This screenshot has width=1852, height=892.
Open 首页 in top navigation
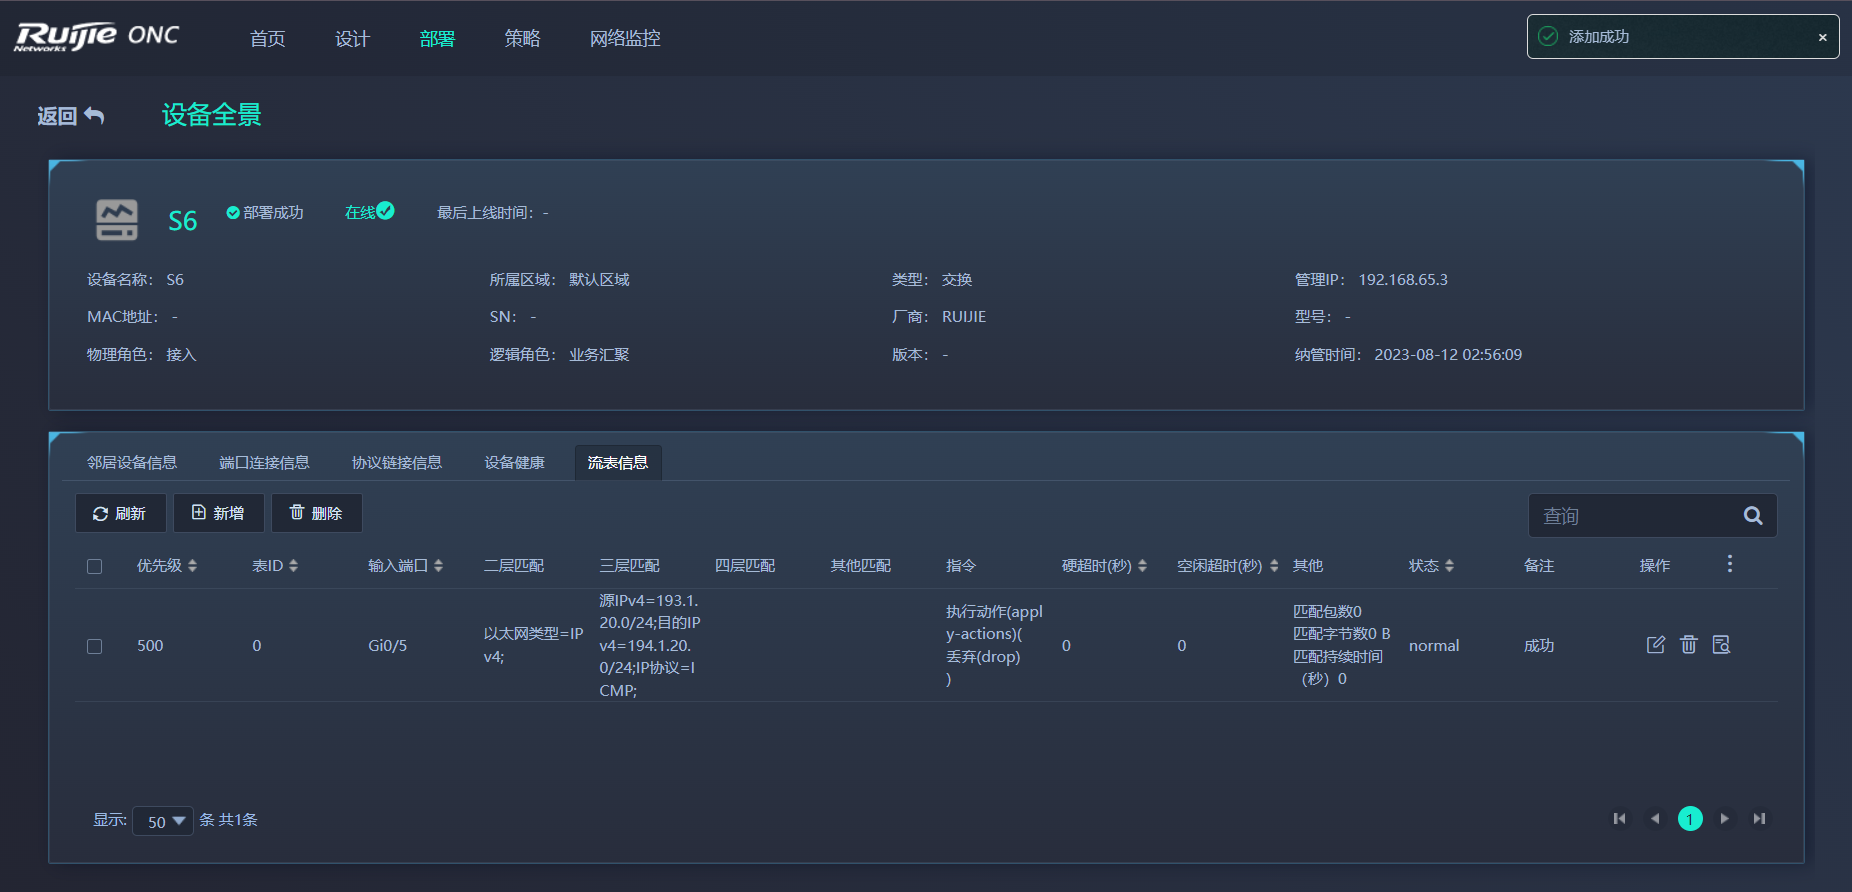267,38
